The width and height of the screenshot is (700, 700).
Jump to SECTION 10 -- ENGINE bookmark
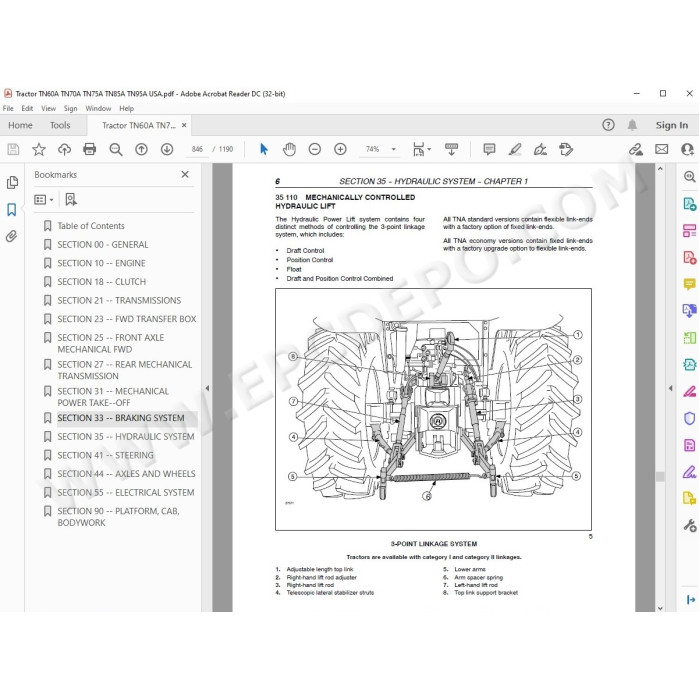coord(101,263)
